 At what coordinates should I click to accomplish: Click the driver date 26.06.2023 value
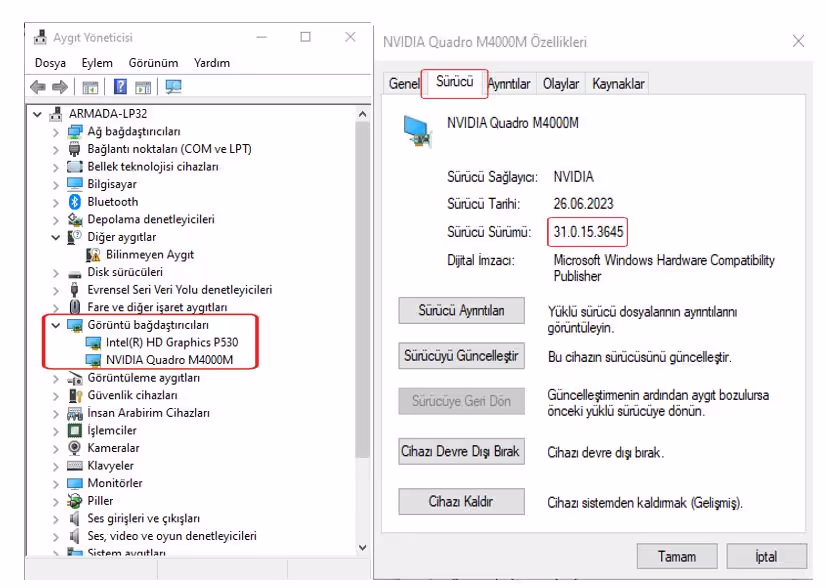tap(583, 203)
